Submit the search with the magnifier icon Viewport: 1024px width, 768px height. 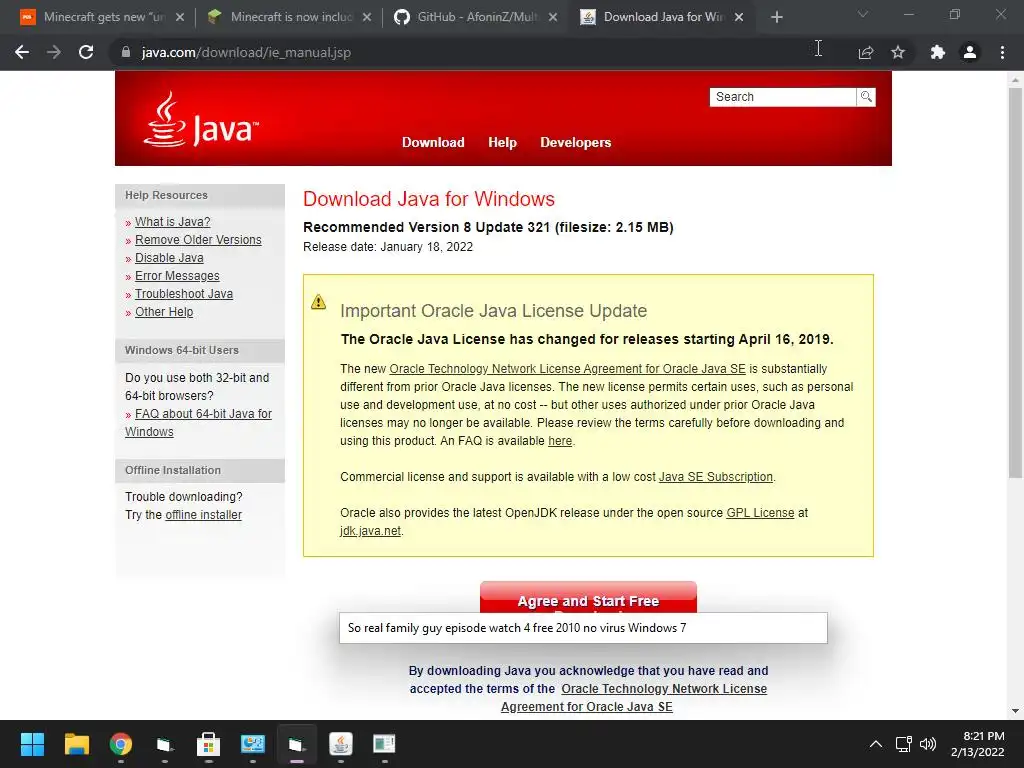pos(866,97)
